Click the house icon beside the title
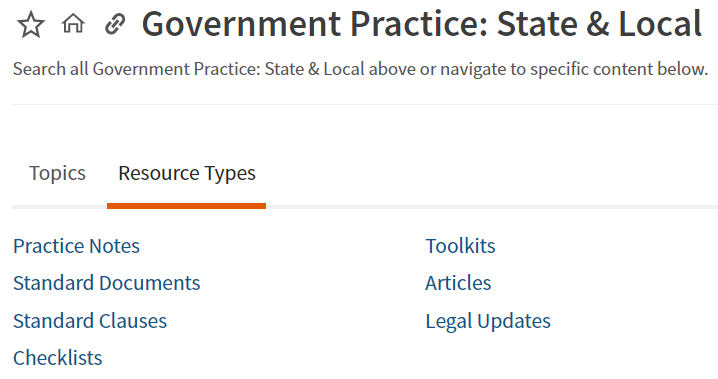This screenshot has width=718, height=379. [x=73, y=23]
